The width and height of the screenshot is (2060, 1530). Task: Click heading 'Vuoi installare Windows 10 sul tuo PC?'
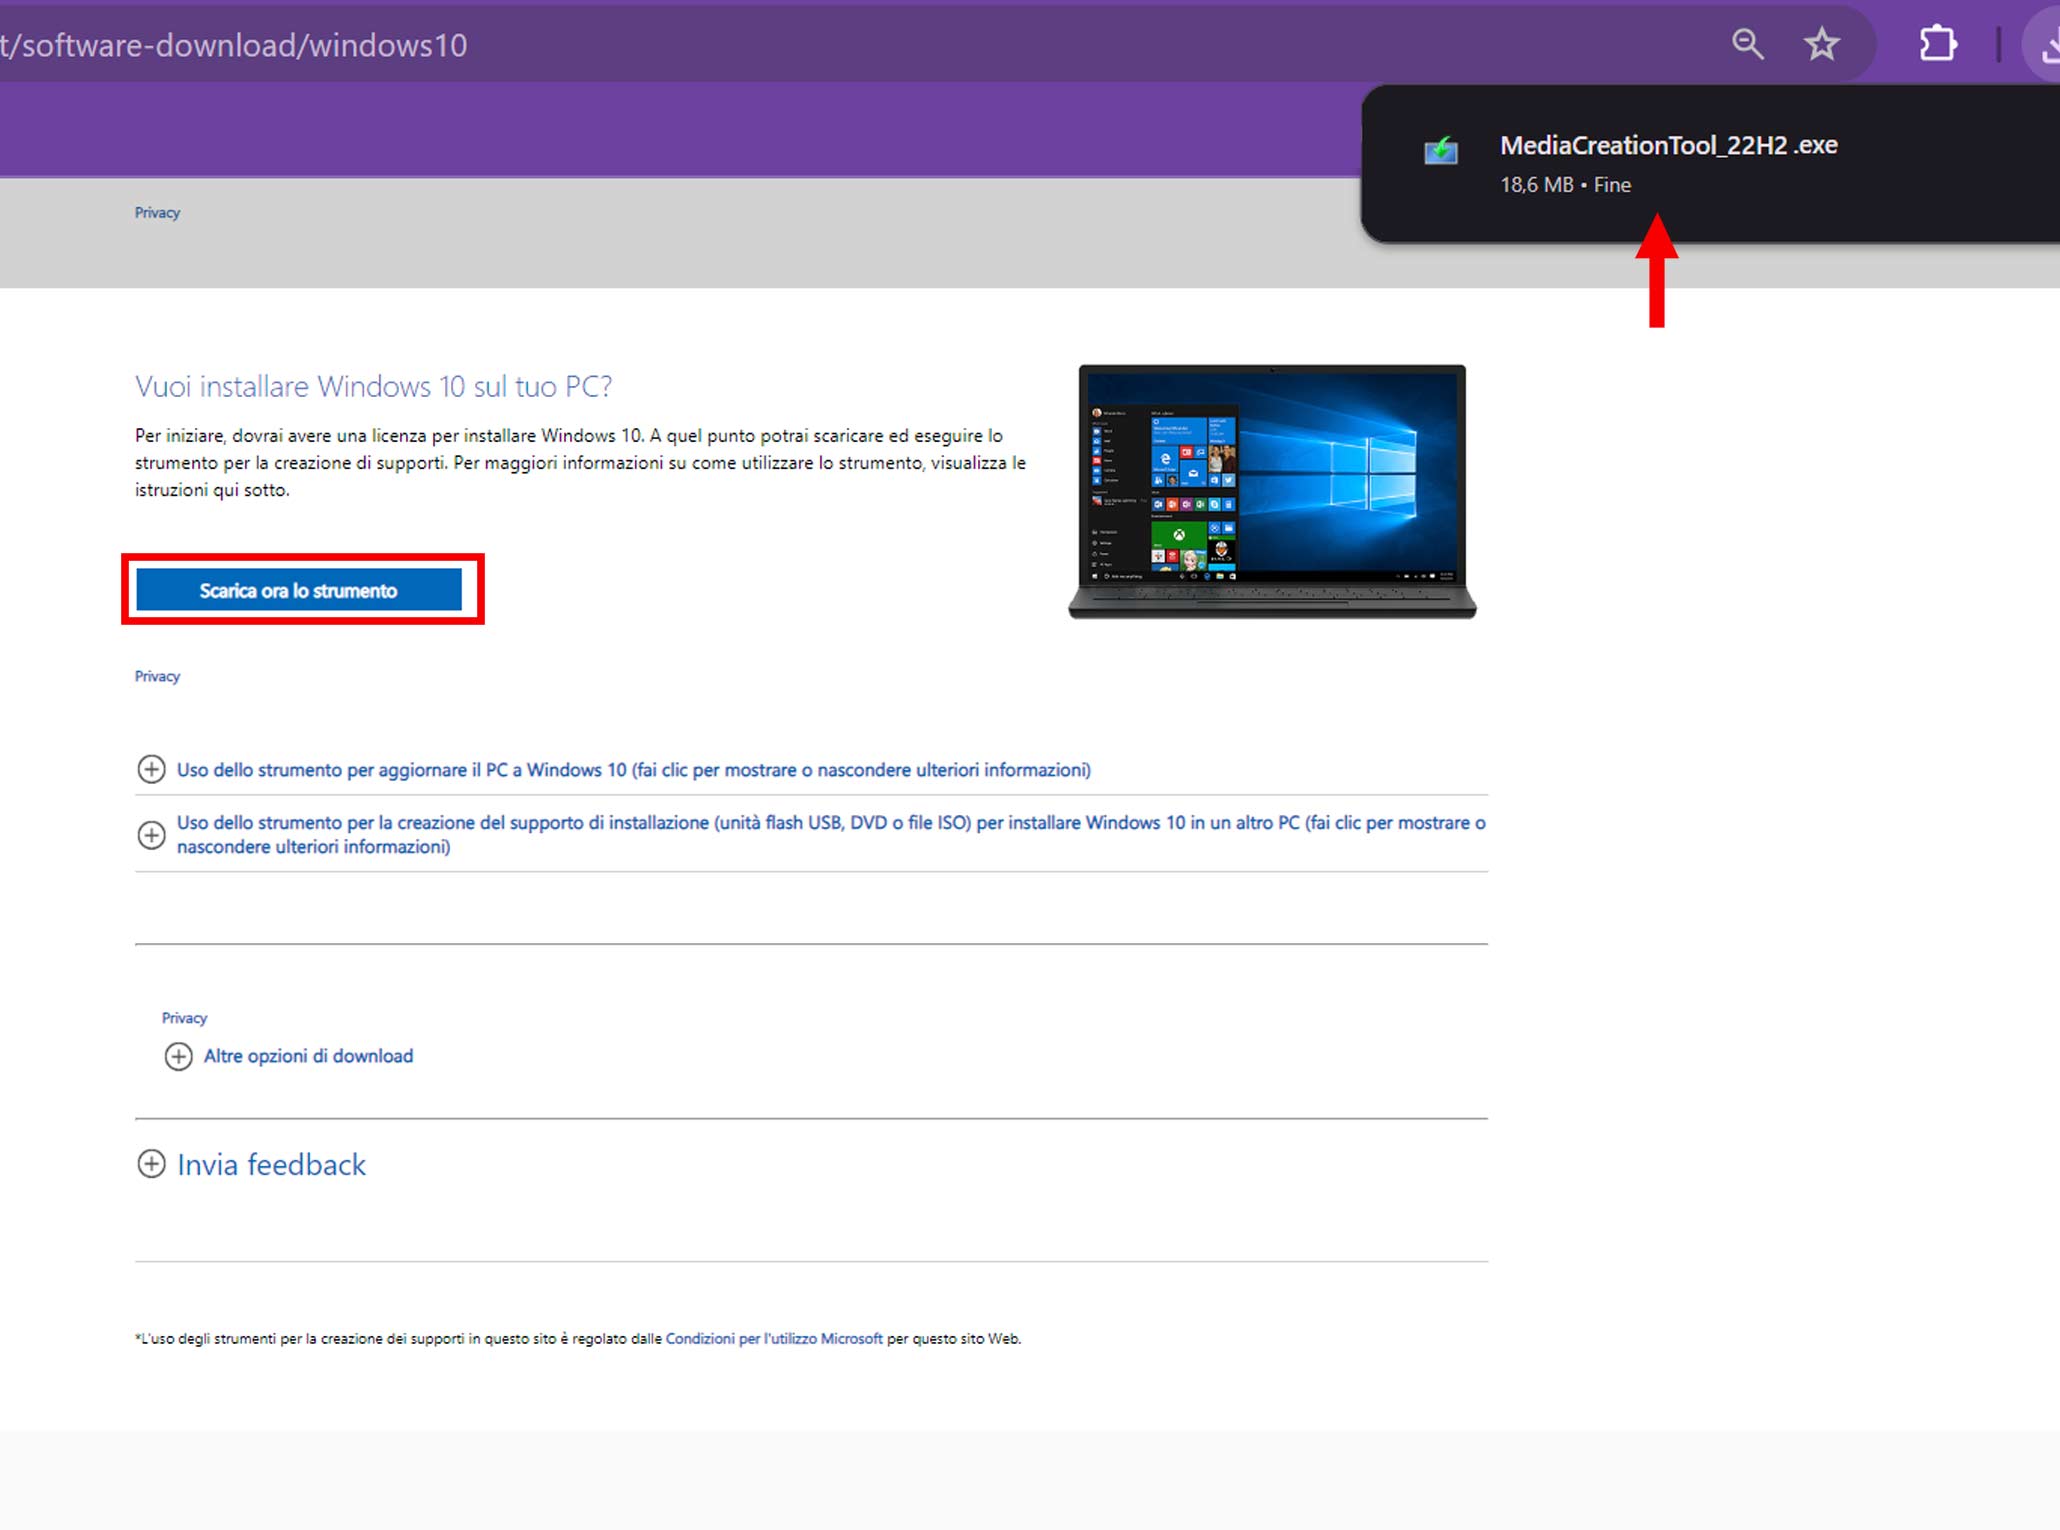tap(373, 387)
